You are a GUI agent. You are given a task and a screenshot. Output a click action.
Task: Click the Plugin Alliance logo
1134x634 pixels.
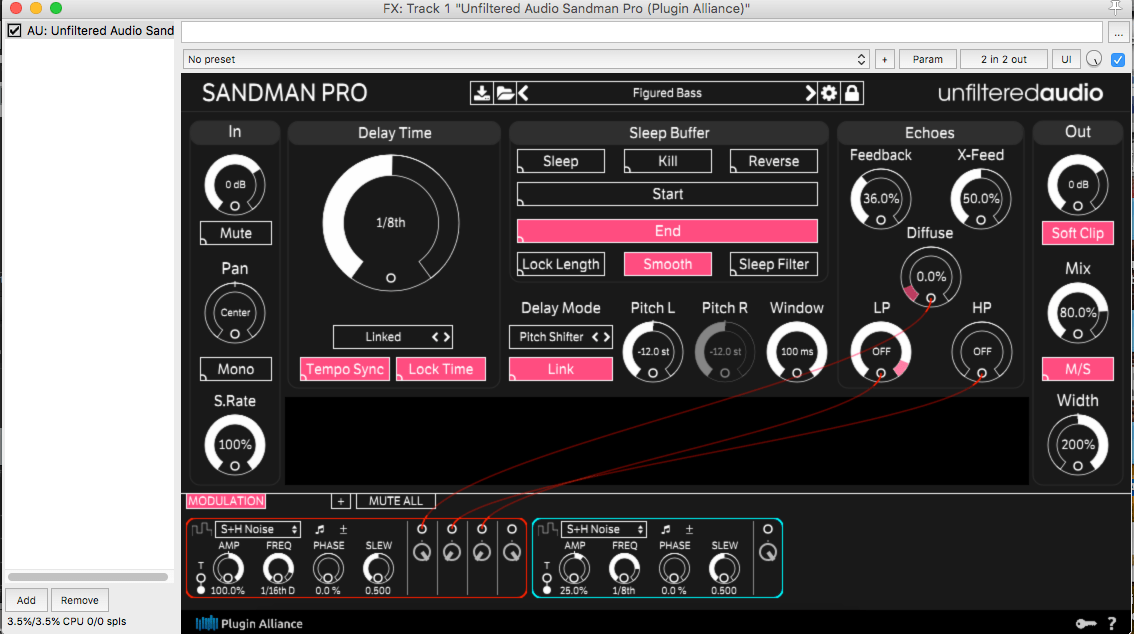[x=249, y=623]
